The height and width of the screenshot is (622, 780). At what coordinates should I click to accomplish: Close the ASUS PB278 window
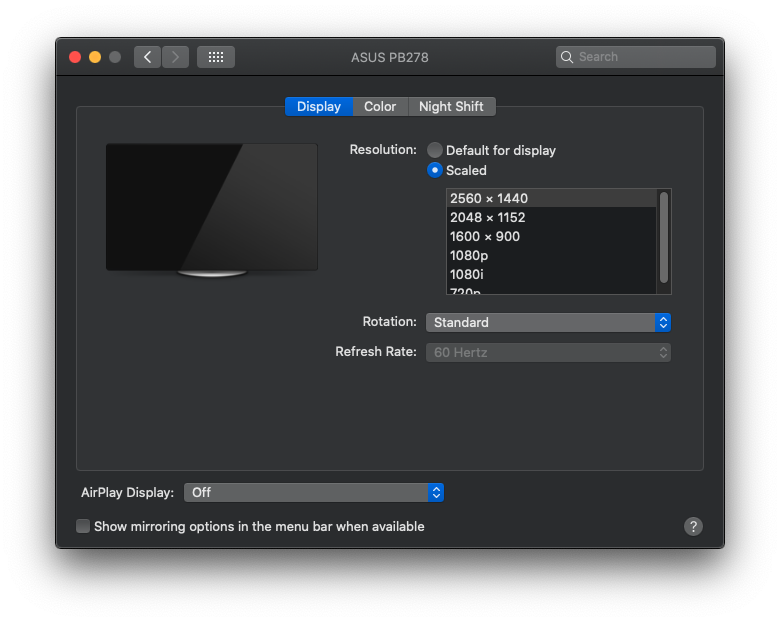pos(75,57)
